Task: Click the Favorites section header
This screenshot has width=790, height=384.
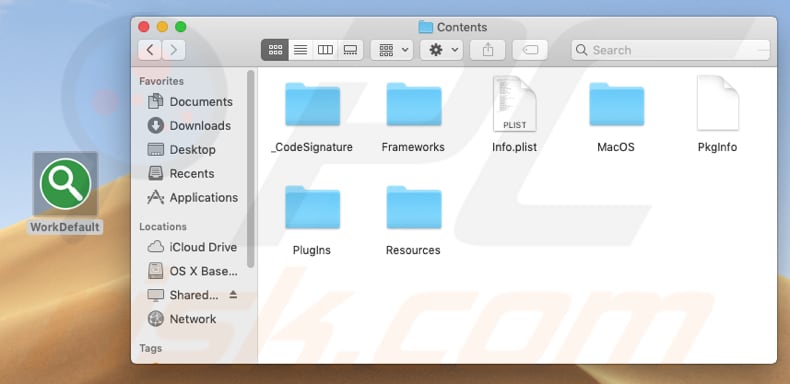Action: [161, 81]
